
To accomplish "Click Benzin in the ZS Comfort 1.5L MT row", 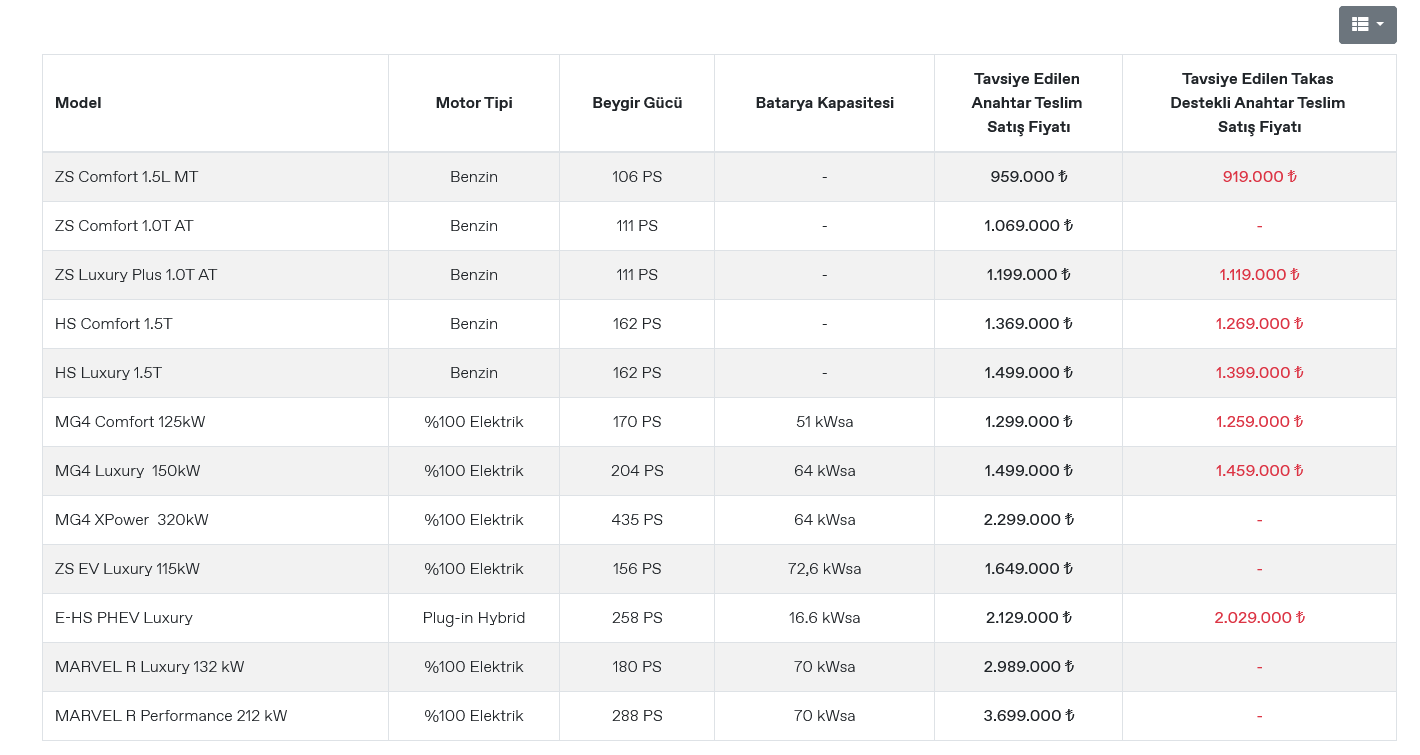I will (x=474, y=177).
